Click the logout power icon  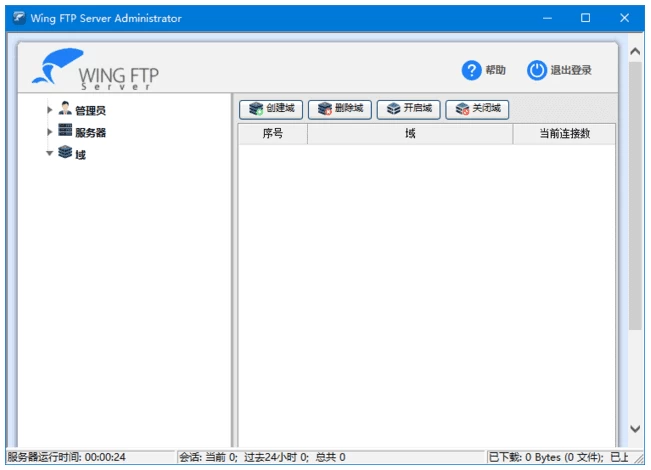point(537,70)
